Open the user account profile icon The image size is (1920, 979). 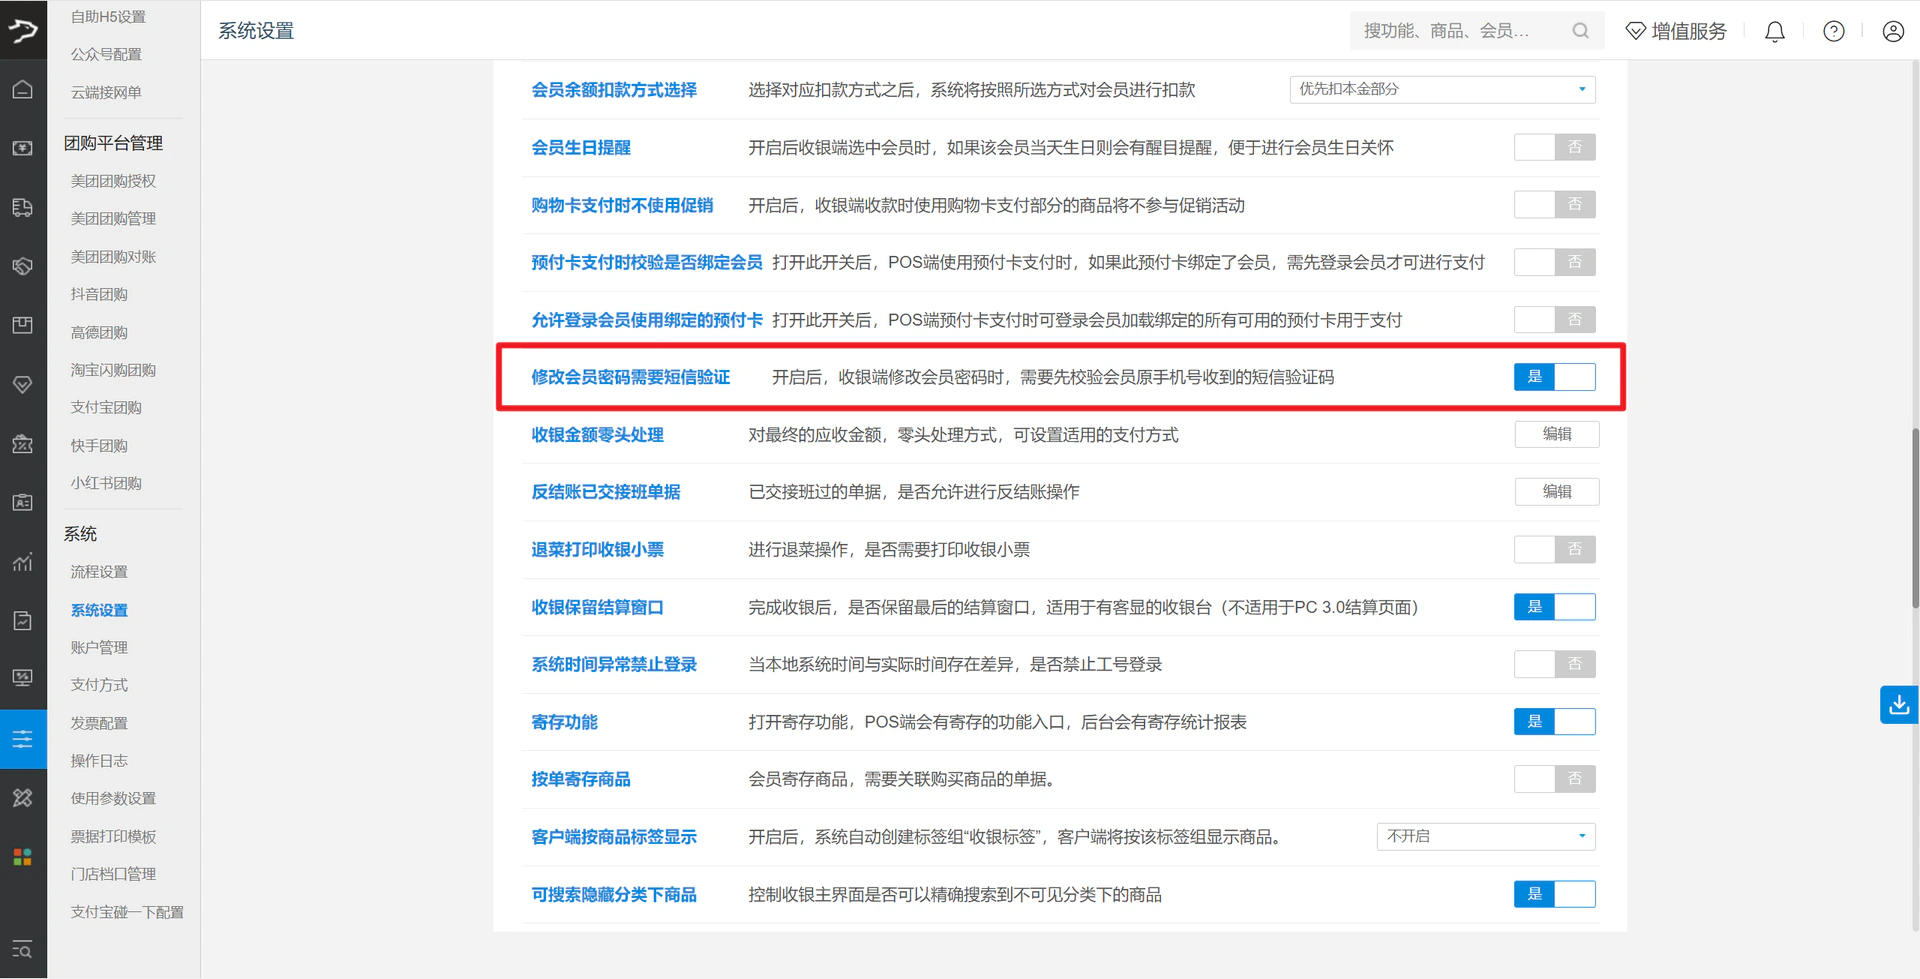[1893, 31]
